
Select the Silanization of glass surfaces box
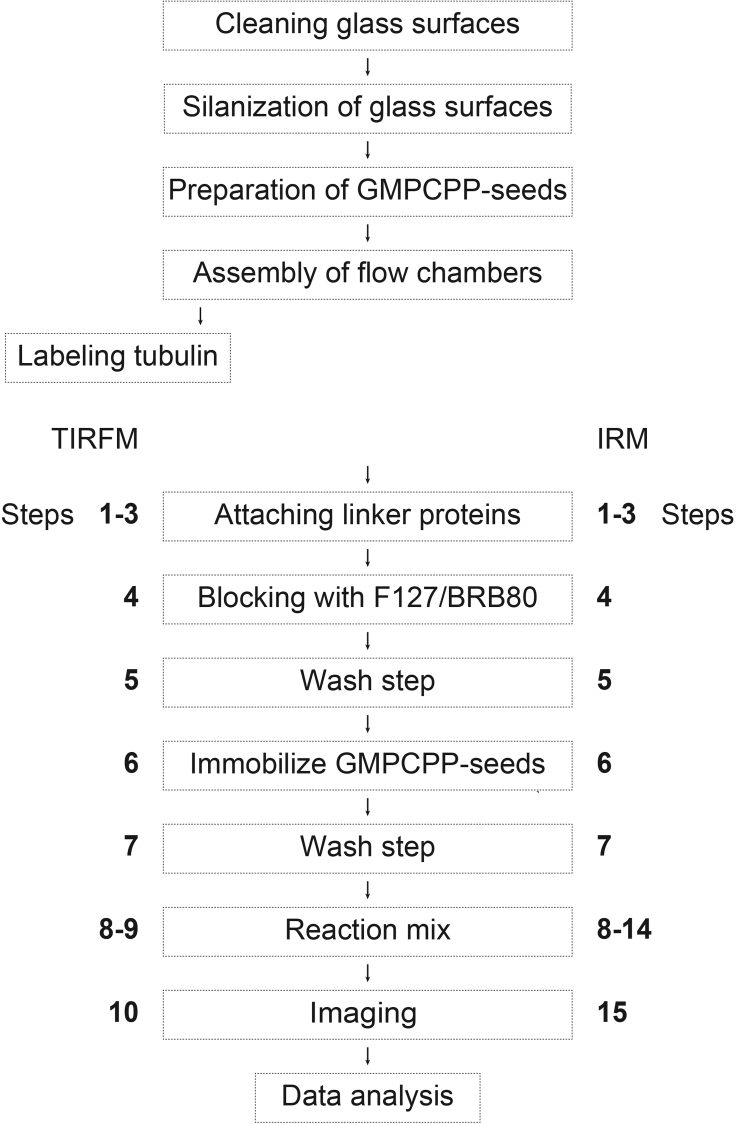point(368,107)
